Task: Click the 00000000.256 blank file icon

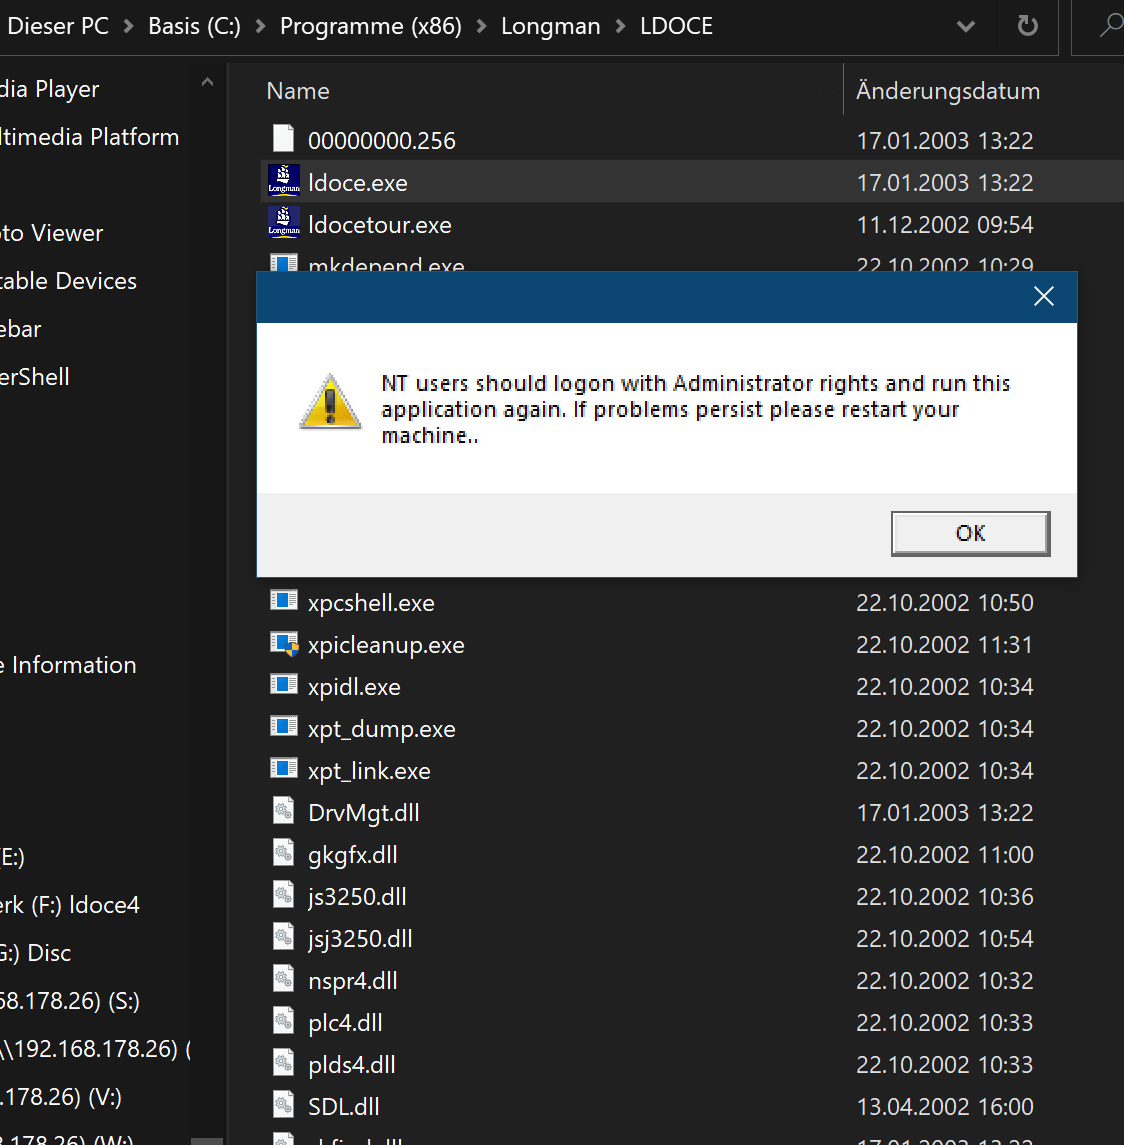Action: [x=283, y=139]
